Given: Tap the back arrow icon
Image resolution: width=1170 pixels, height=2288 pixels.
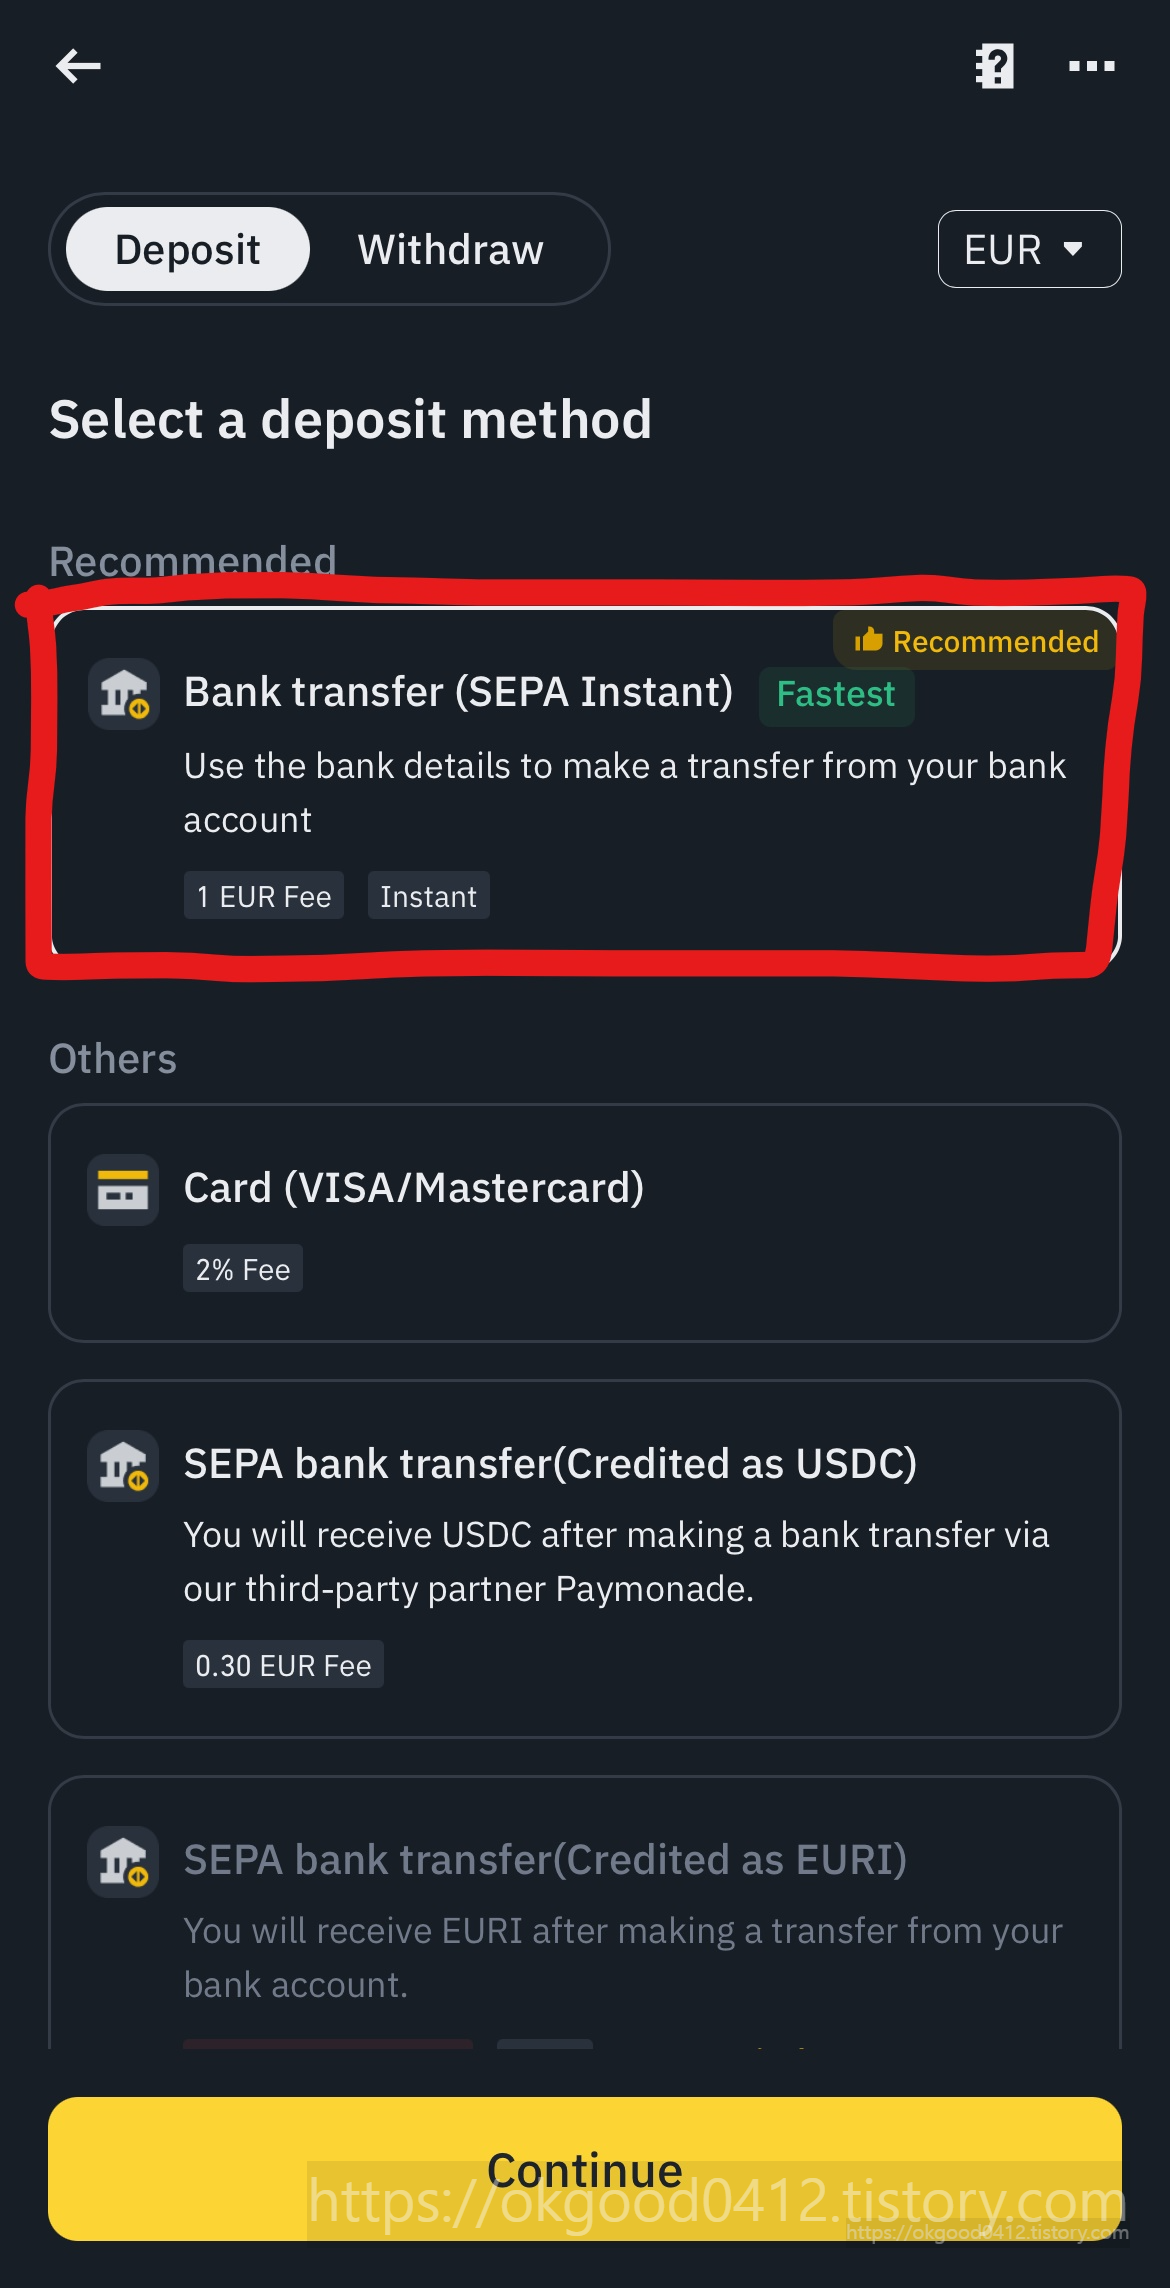Looking at the screenshot, I should click(78, 66).
